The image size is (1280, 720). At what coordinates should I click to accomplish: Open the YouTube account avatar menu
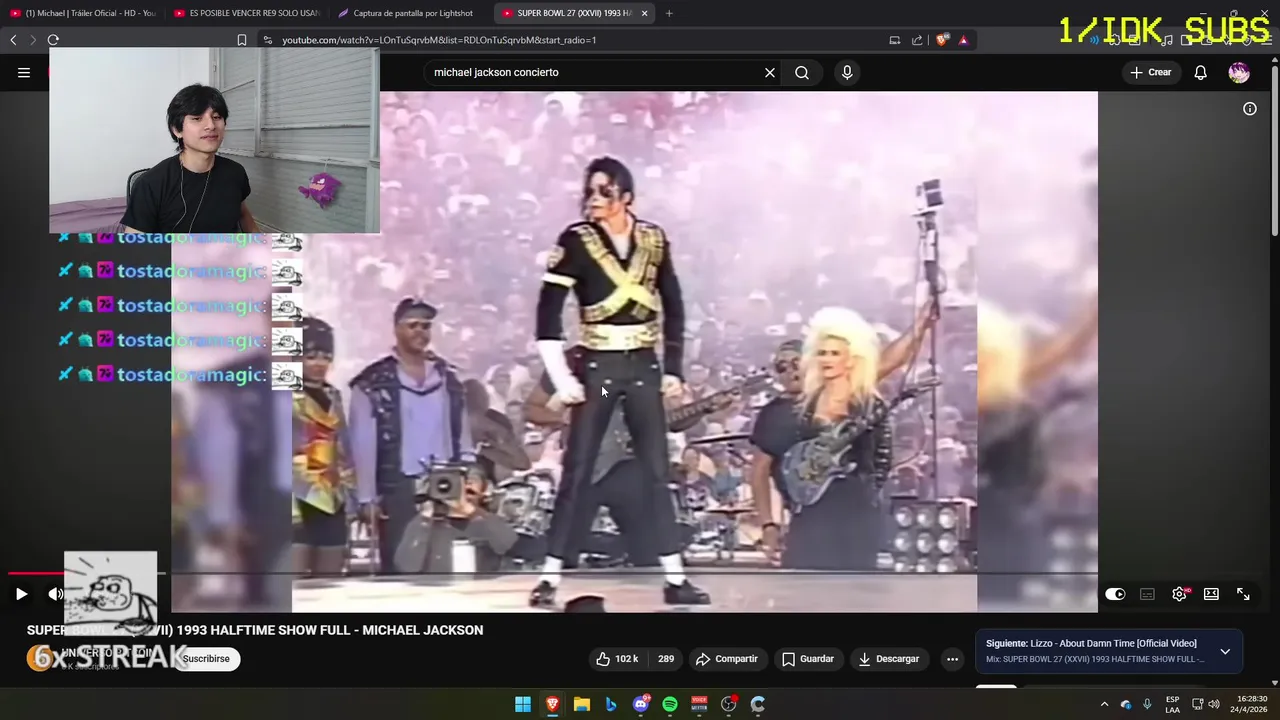coord(1239,72)
